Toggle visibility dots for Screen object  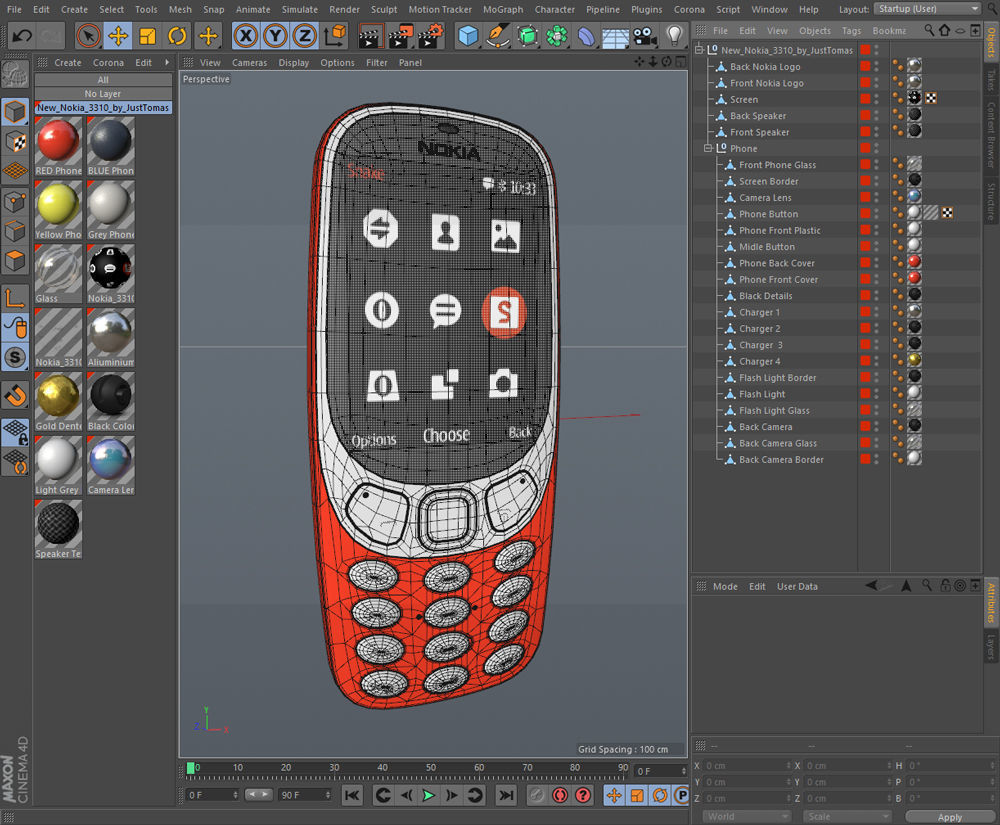876,99
